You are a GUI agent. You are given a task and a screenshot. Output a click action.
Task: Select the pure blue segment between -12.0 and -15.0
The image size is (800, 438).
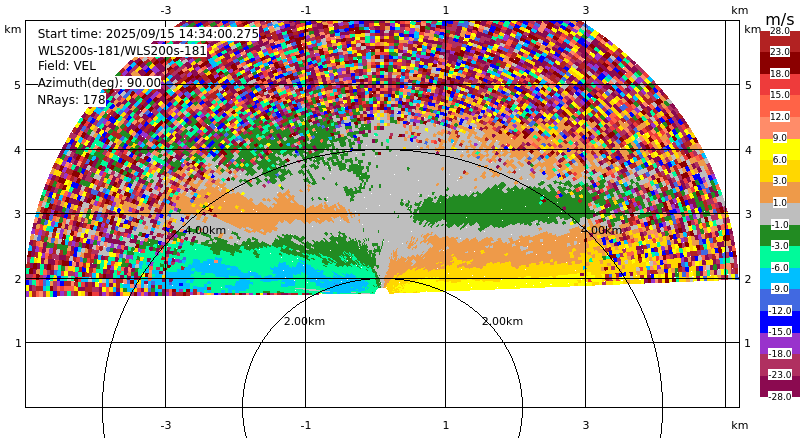pyautogui.click(x=780, y=322)
